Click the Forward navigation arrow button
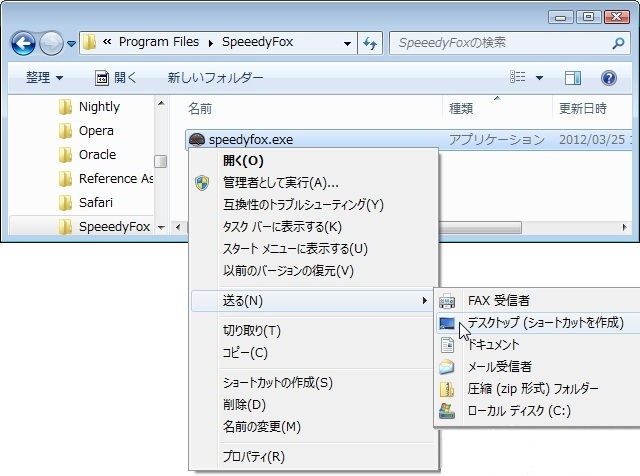 click(x=51, y=43)
